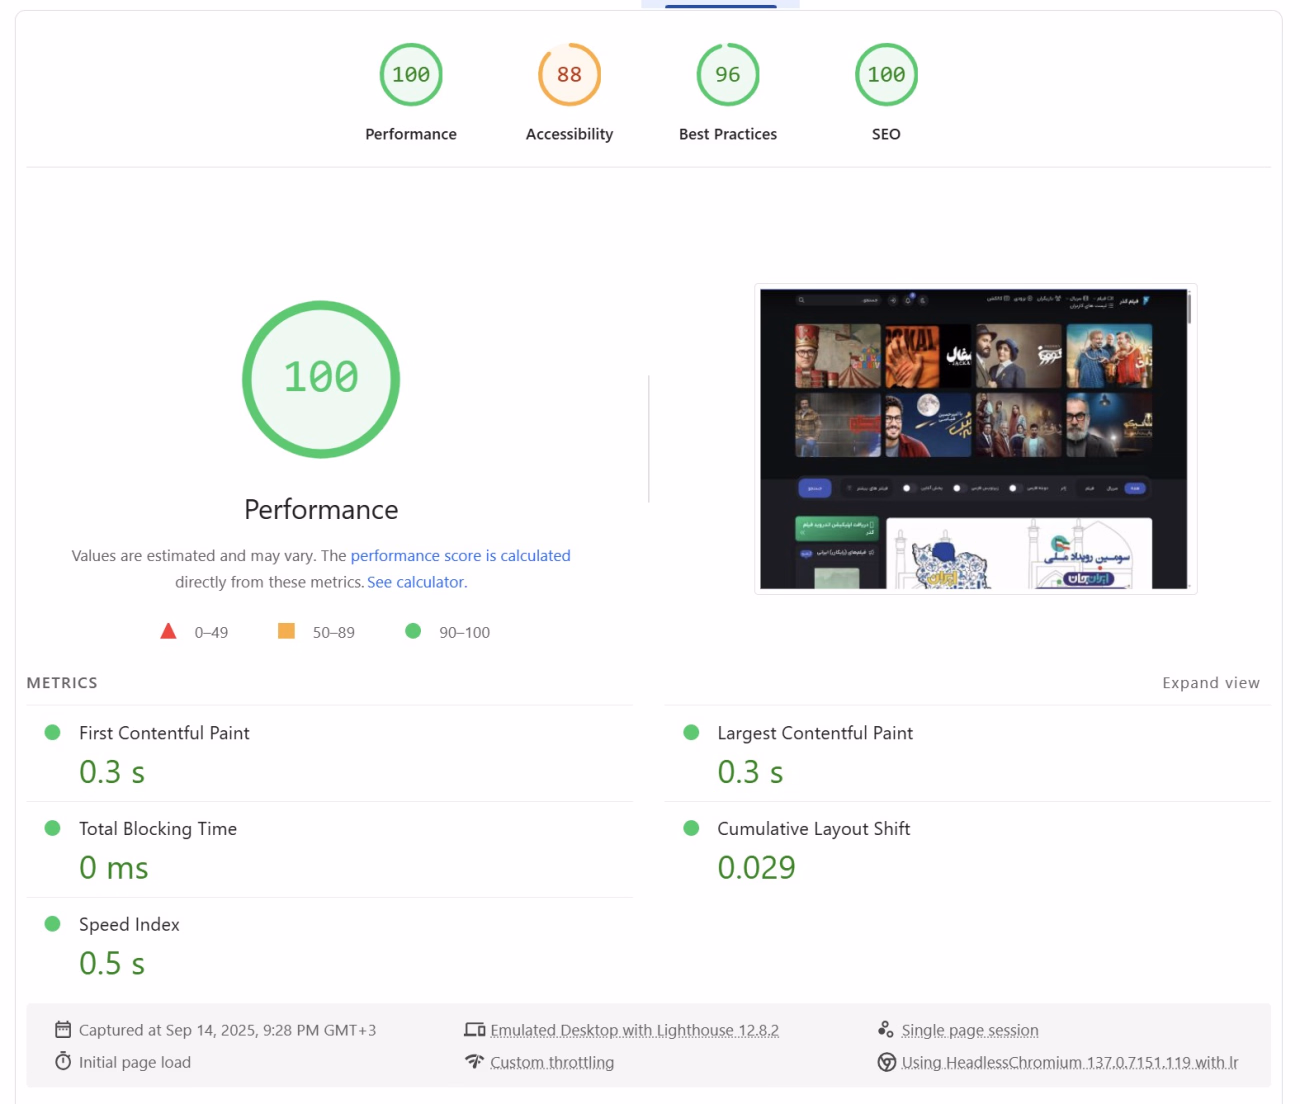Expand the First Contentful Paint metric

click(164, 734)
